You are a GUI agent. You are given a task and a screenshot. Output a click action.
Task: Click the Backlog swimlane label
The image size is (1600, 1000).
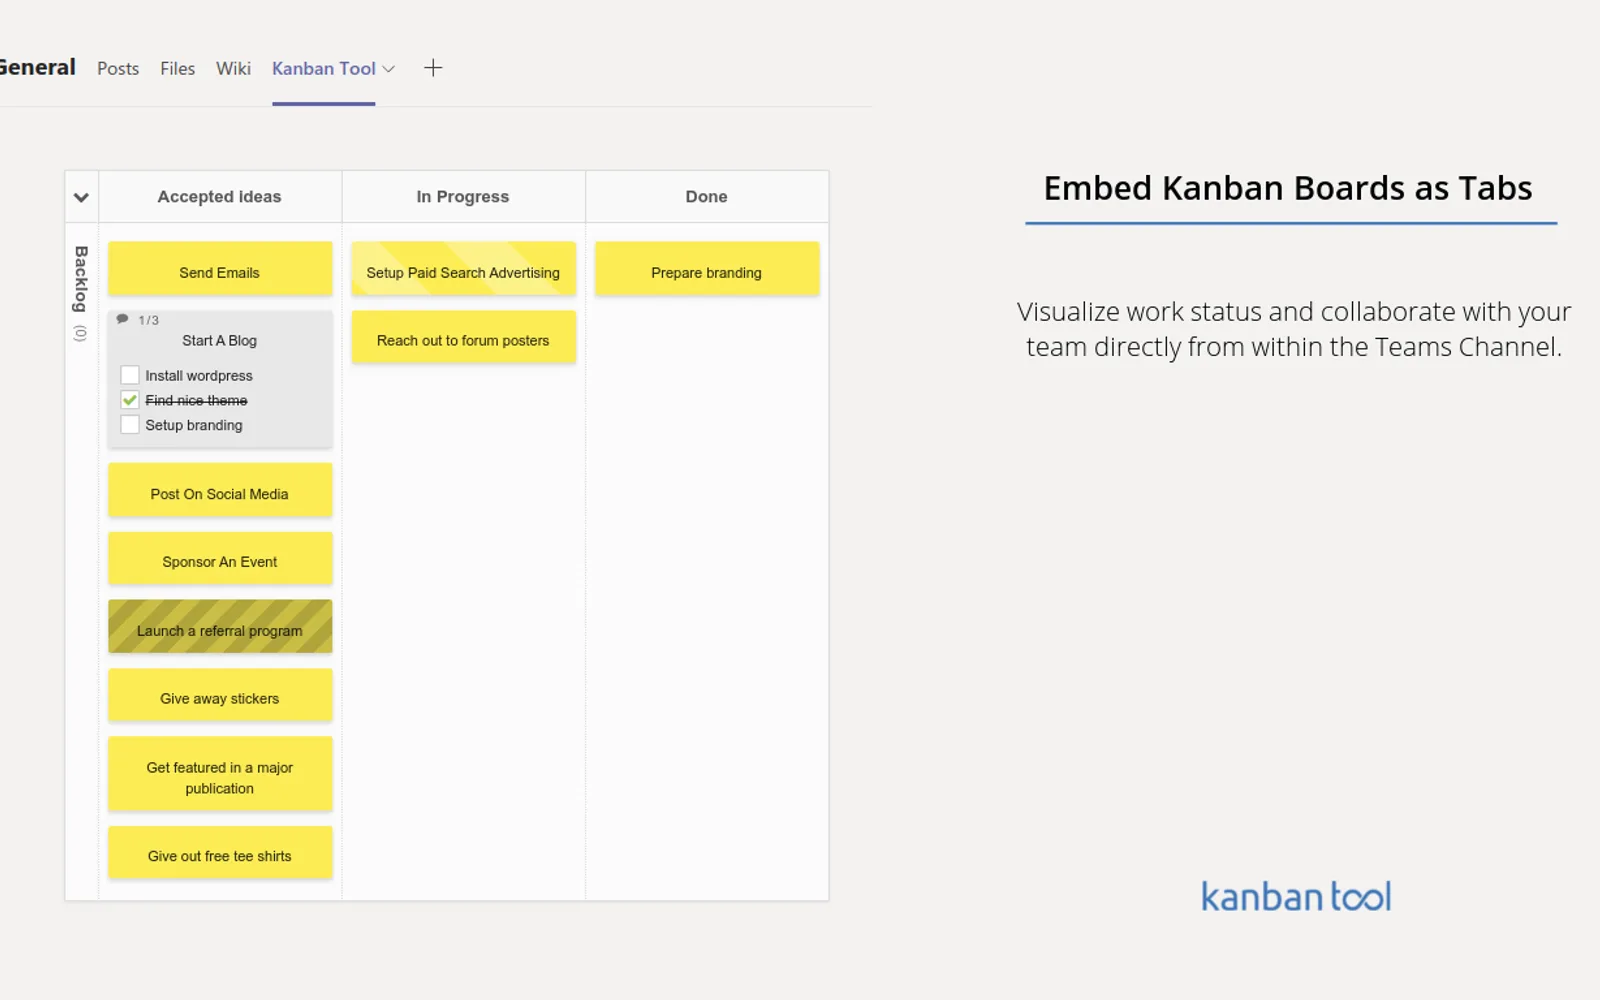coord(81,279)
